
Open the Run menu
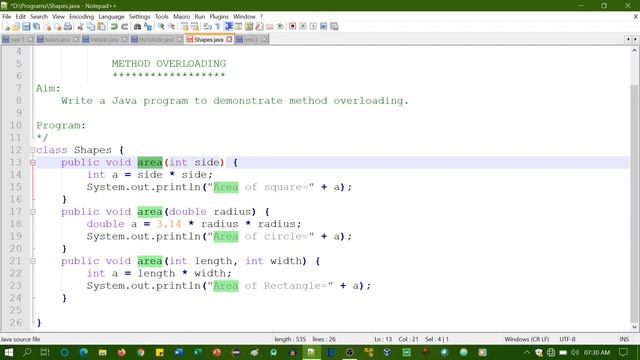pos(200,17)
